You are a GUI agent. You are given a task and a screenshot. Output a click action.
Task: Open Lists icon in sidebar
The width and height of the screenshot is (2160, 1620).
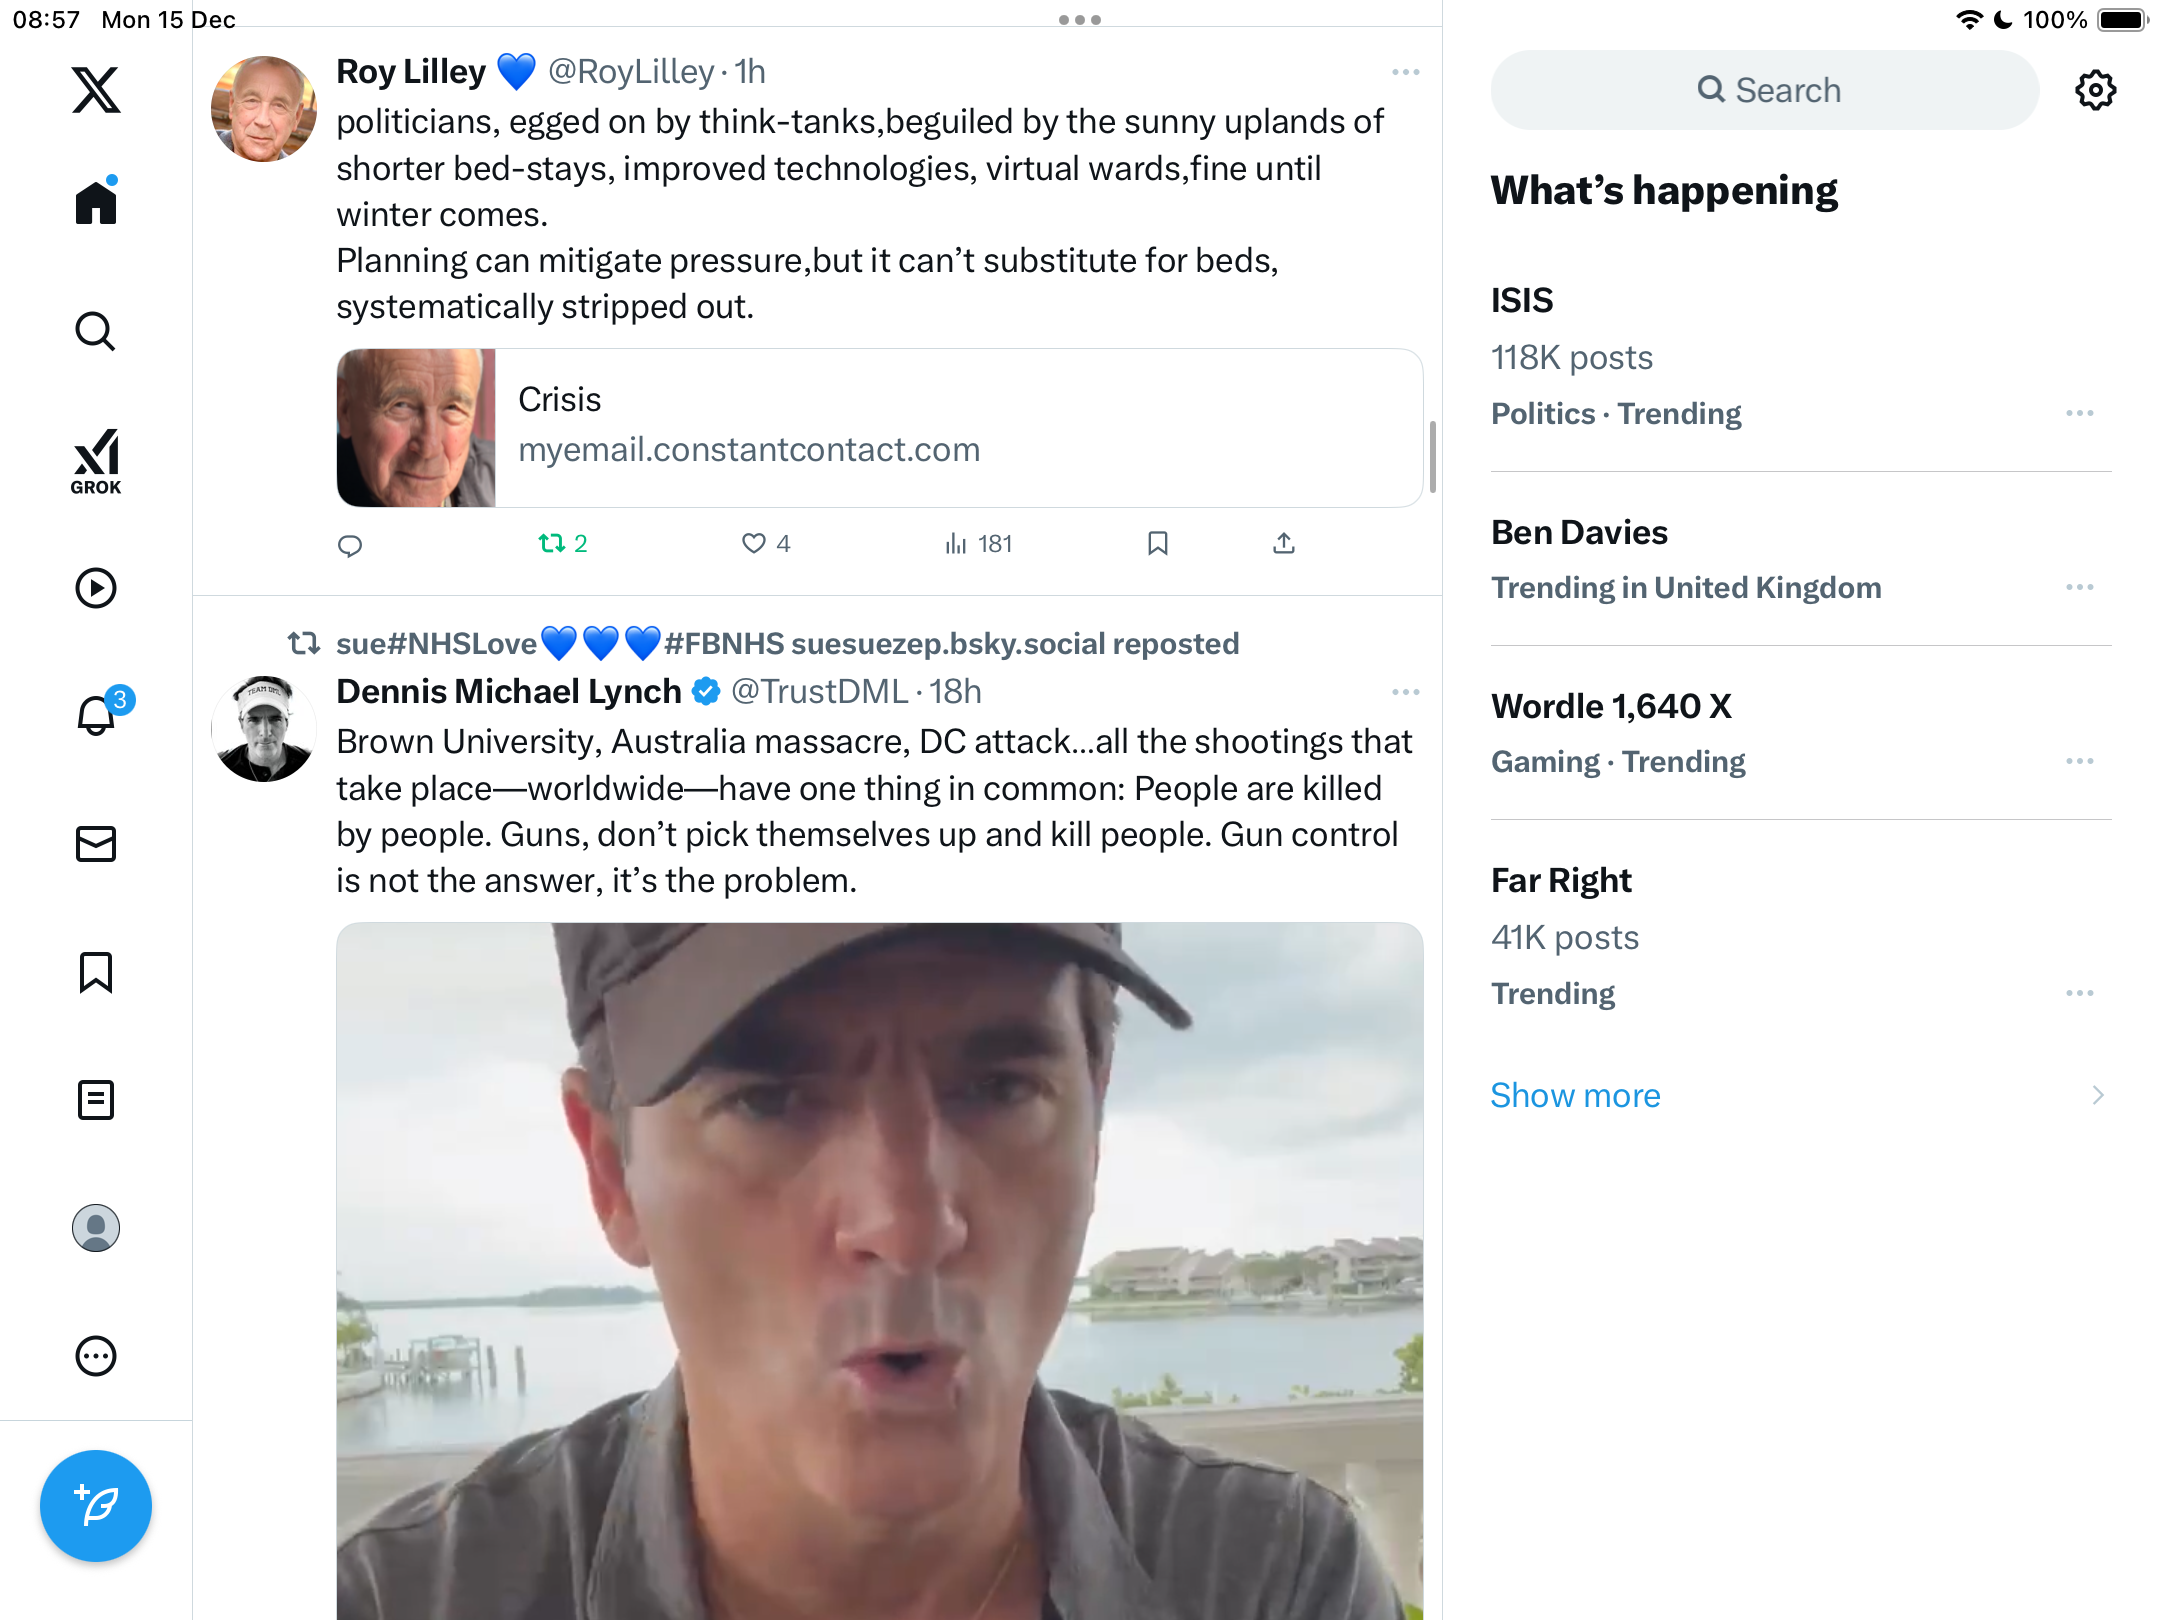click(96, 1100)
